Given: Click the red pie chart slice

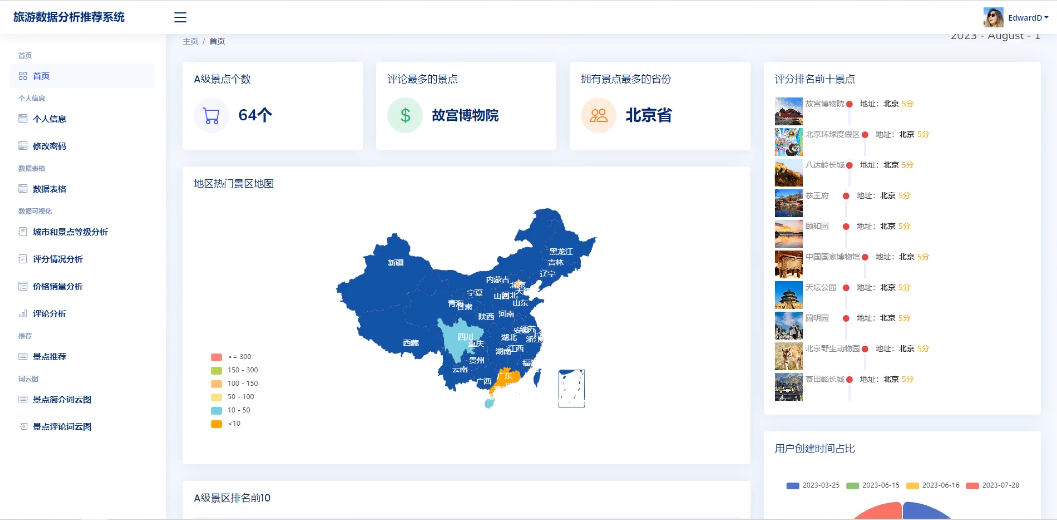Looking at the screenshot, I should [x=882, y=513].
